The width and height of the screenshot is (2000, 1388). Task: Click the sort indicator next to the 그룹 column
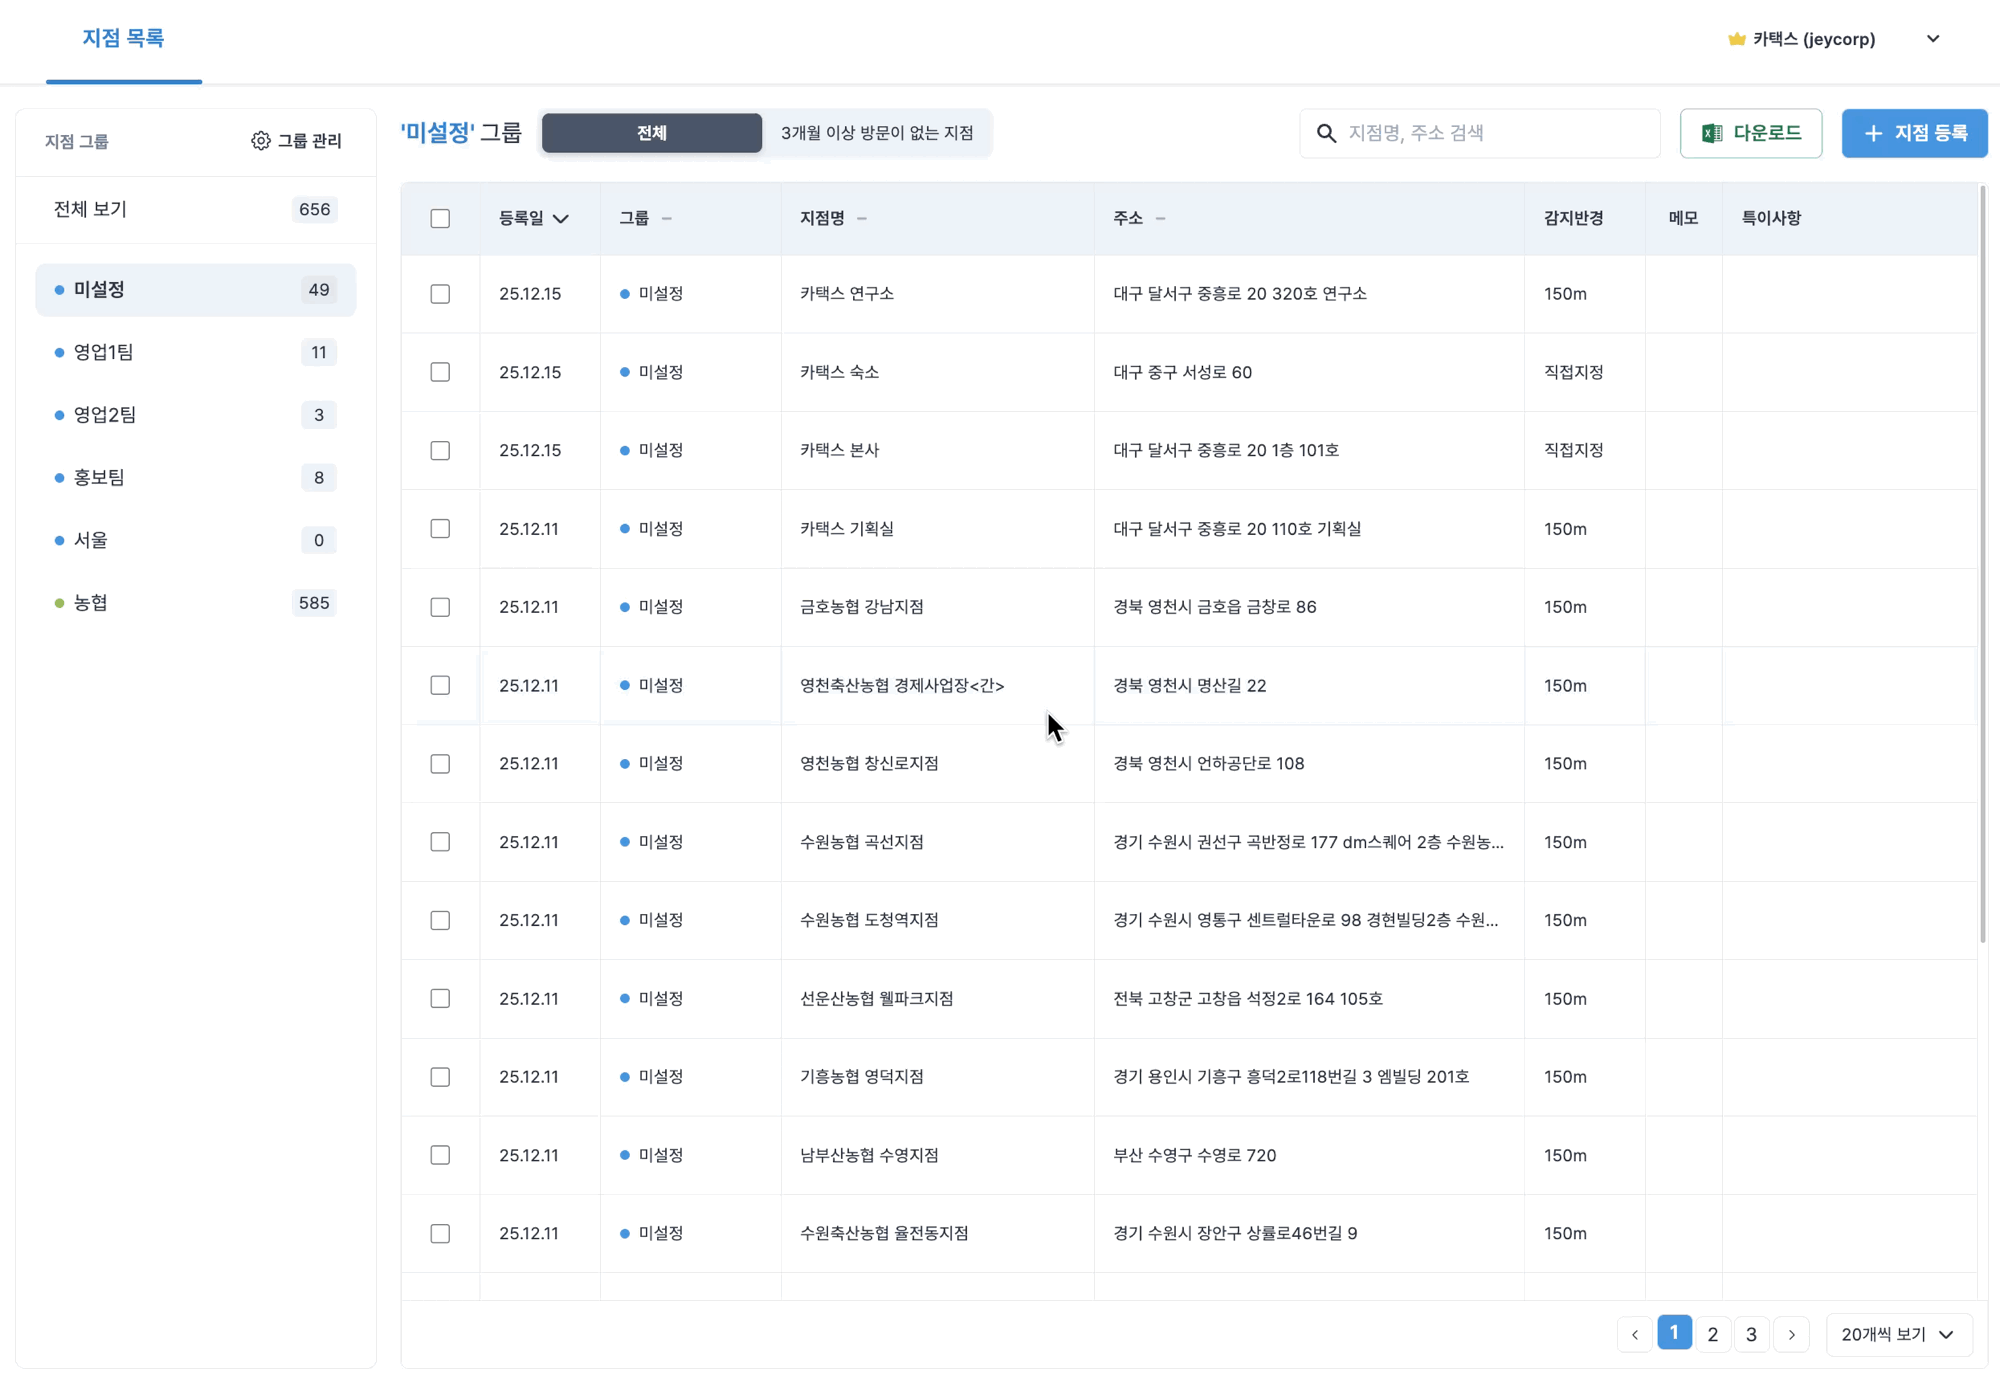pos(667,218)
